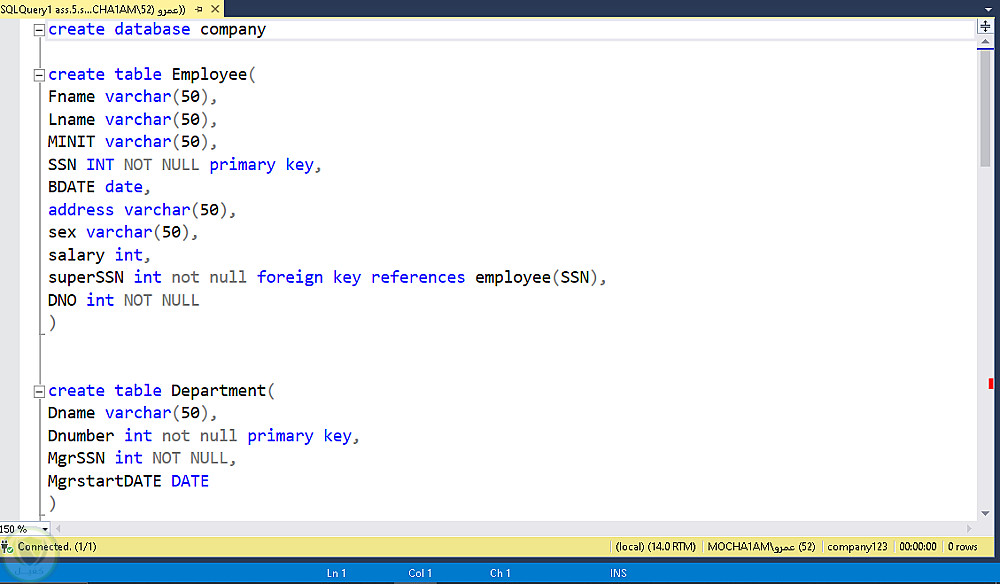This screenshot has height=584, width=1000.
Task: Click the 'MgrSSN' column name
Action: click(x=77, y=458)
